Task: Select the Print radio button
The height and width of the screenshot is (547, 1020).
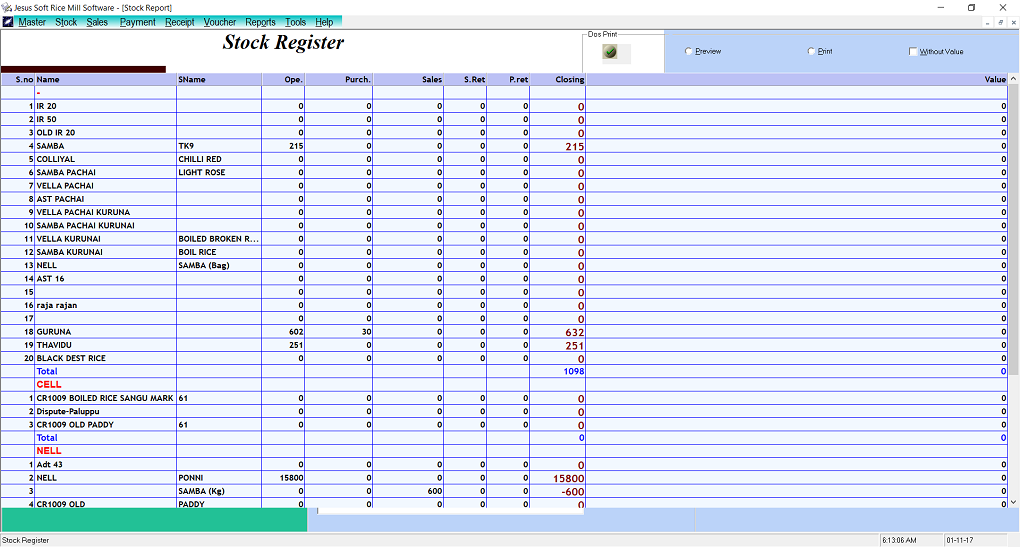Action: click(x=811, y=51)
